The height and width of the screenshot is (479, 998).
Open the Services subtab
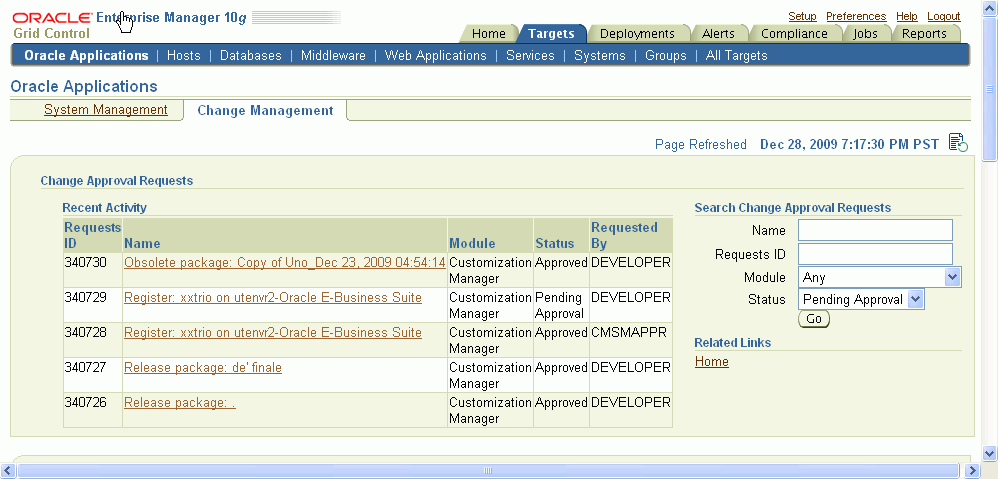click(530, 55)
